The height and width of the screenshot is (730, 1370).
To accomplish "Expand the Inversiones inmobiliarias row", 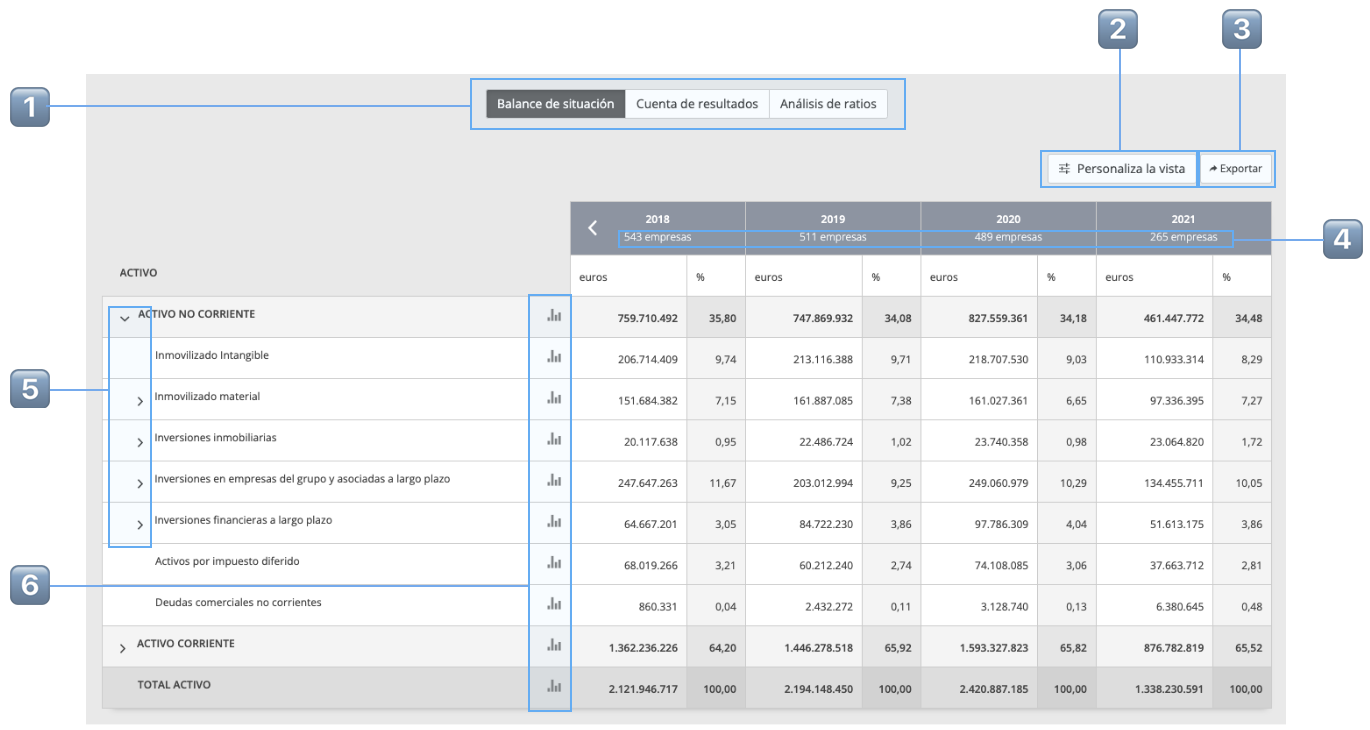I will tap(140, 442).
